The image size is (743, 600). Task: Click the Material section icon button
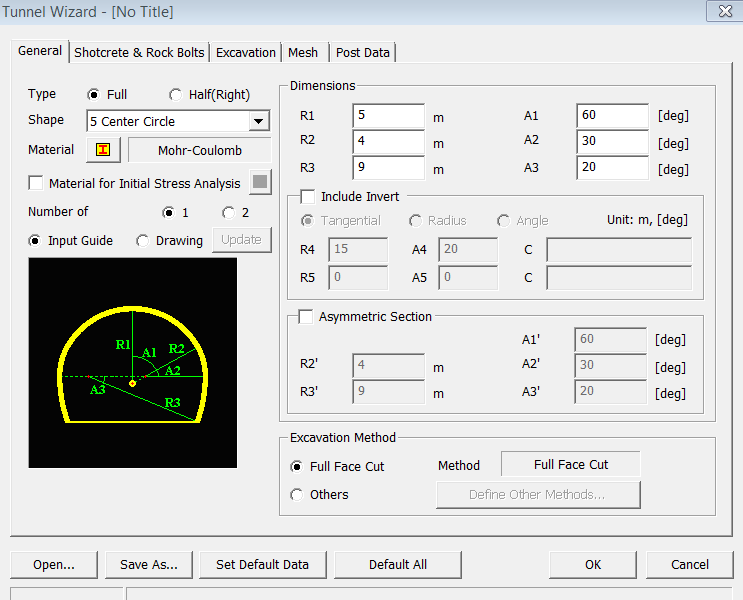point(103,150)
